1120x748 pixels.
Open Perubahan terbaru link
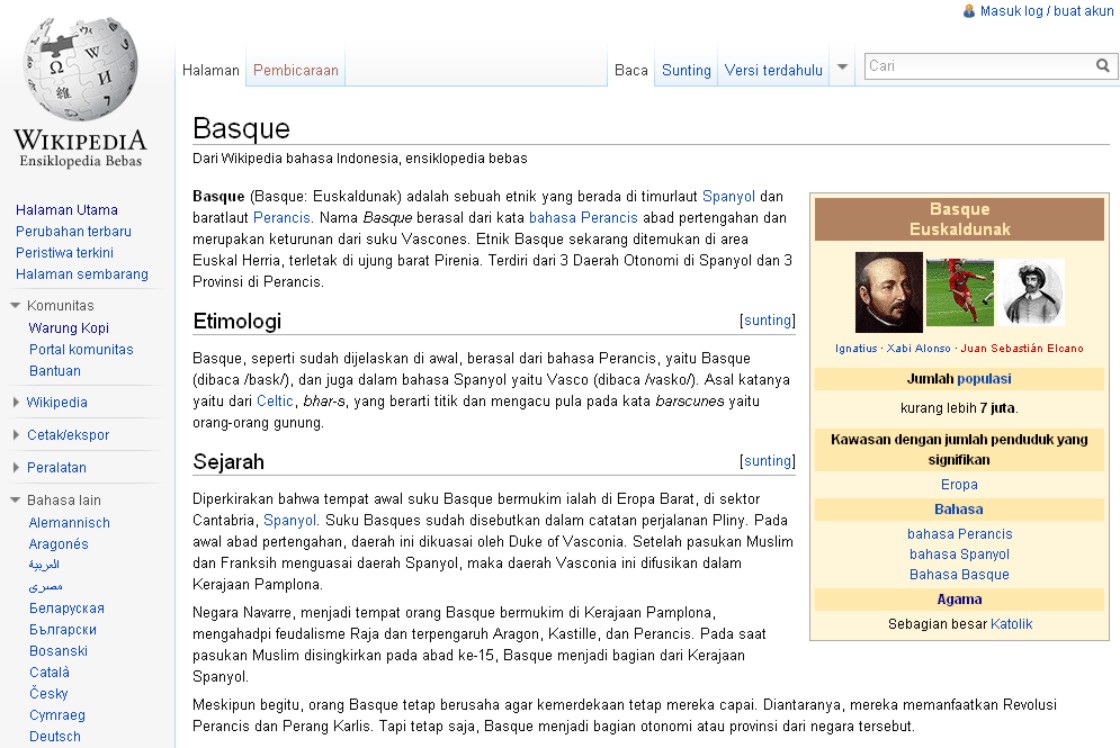[x=74, y=231]
